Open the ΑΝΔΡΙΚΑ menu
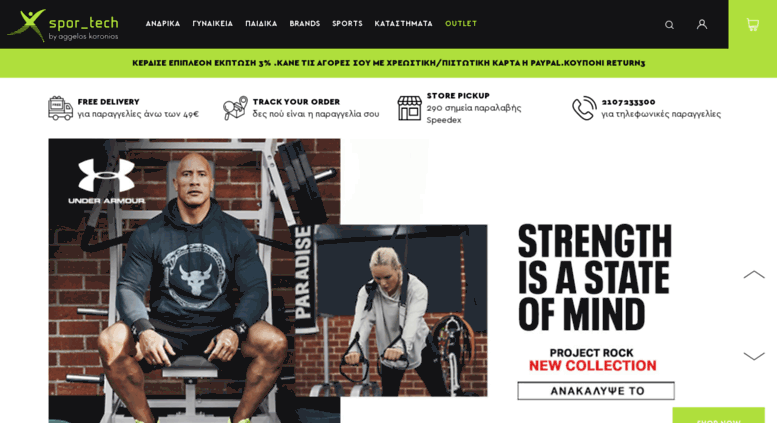Screen dimensions: 777x423 pyautogui.click(x=163, y=24)
